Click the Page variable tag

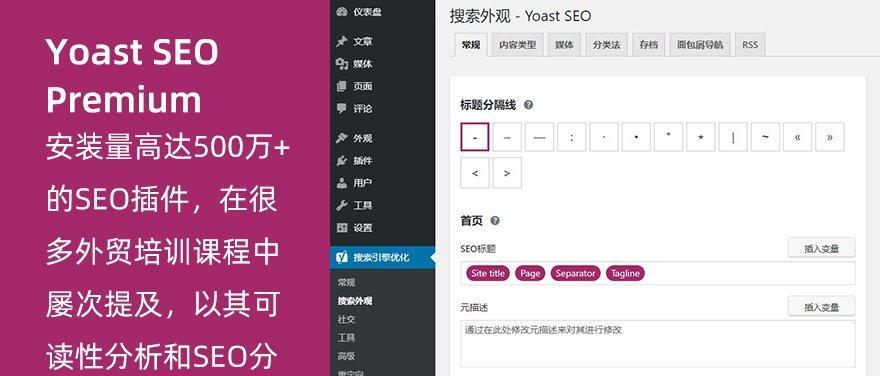530,273
